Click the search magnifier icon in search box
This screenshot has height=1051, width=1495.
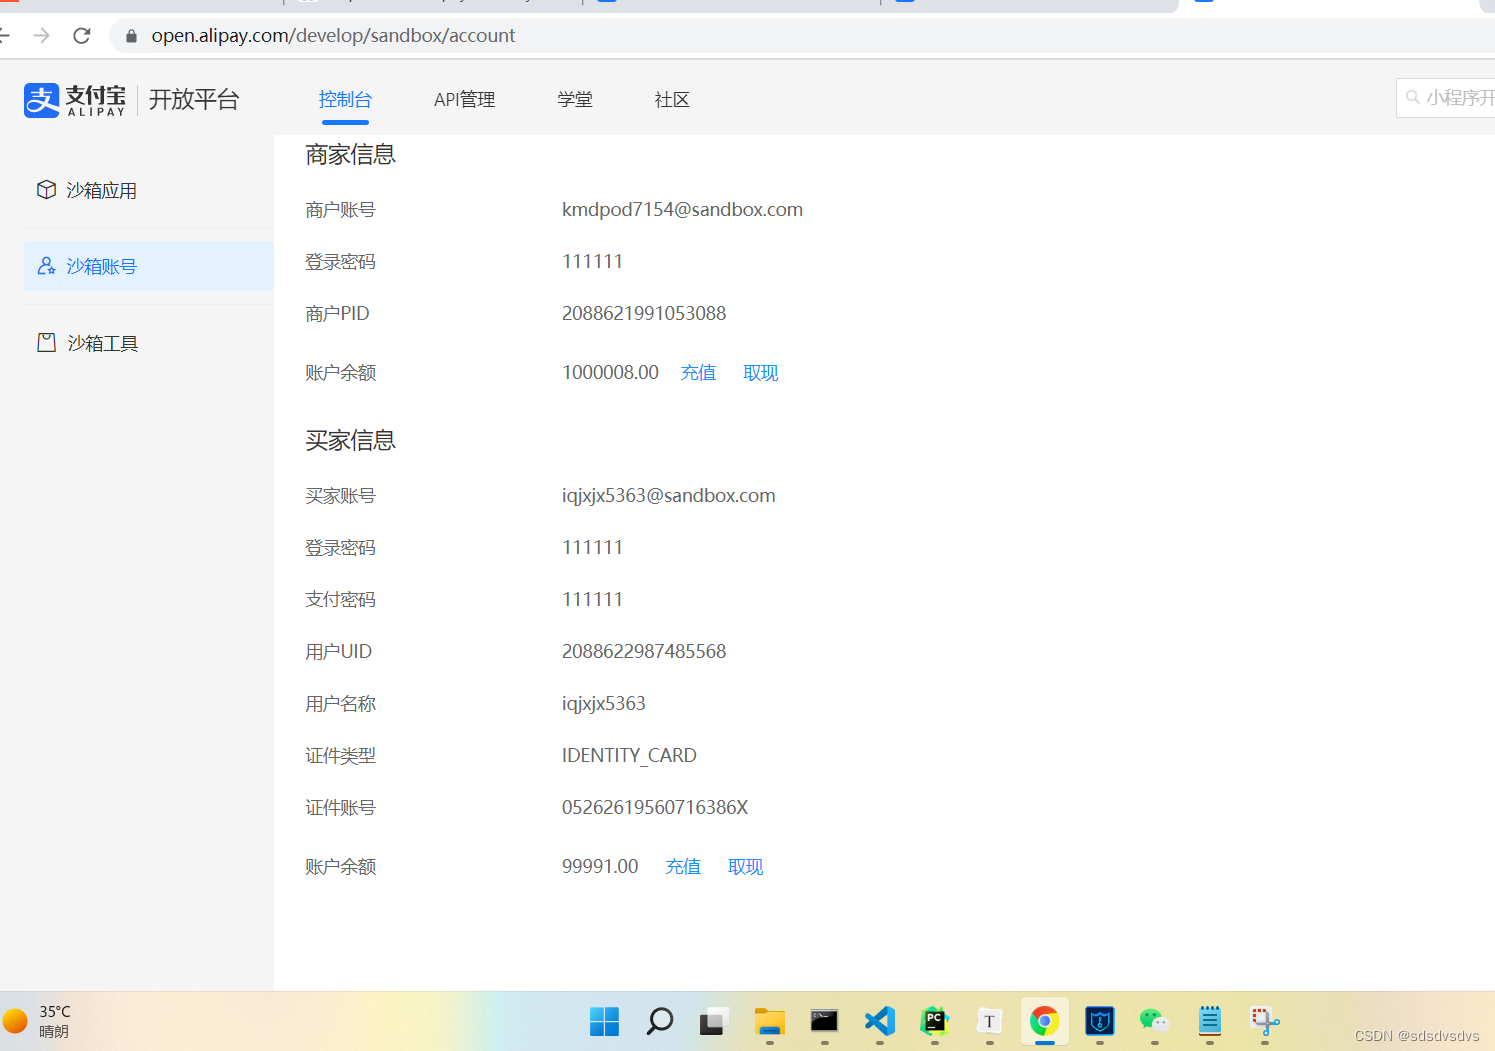(1413, 98)
